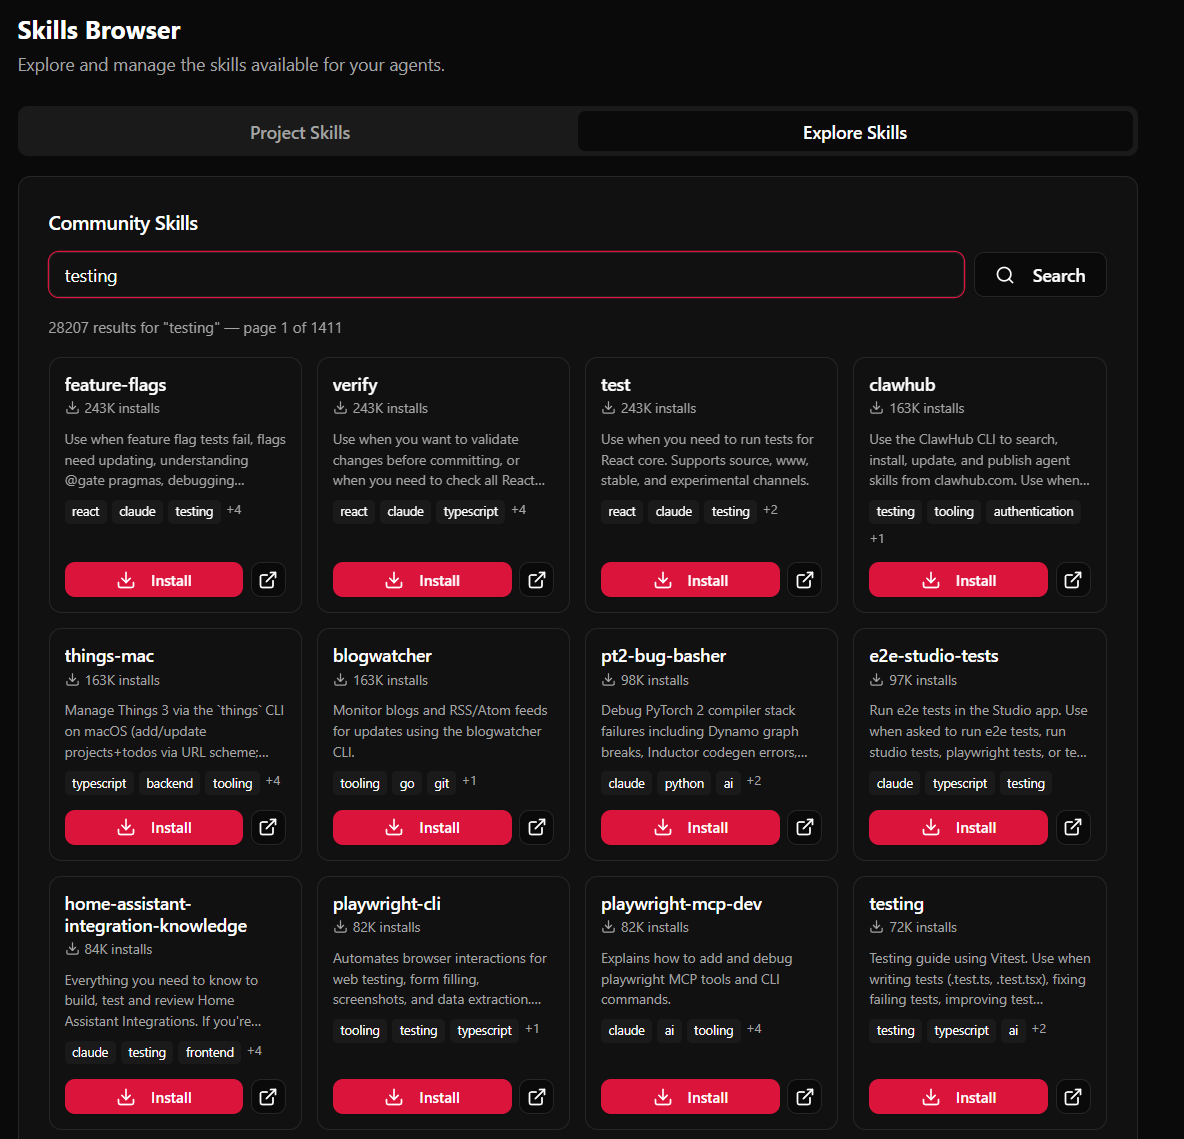Expand the +1 tags on blogwatcher card
1184x1139 pixels.
pos(469,781)
